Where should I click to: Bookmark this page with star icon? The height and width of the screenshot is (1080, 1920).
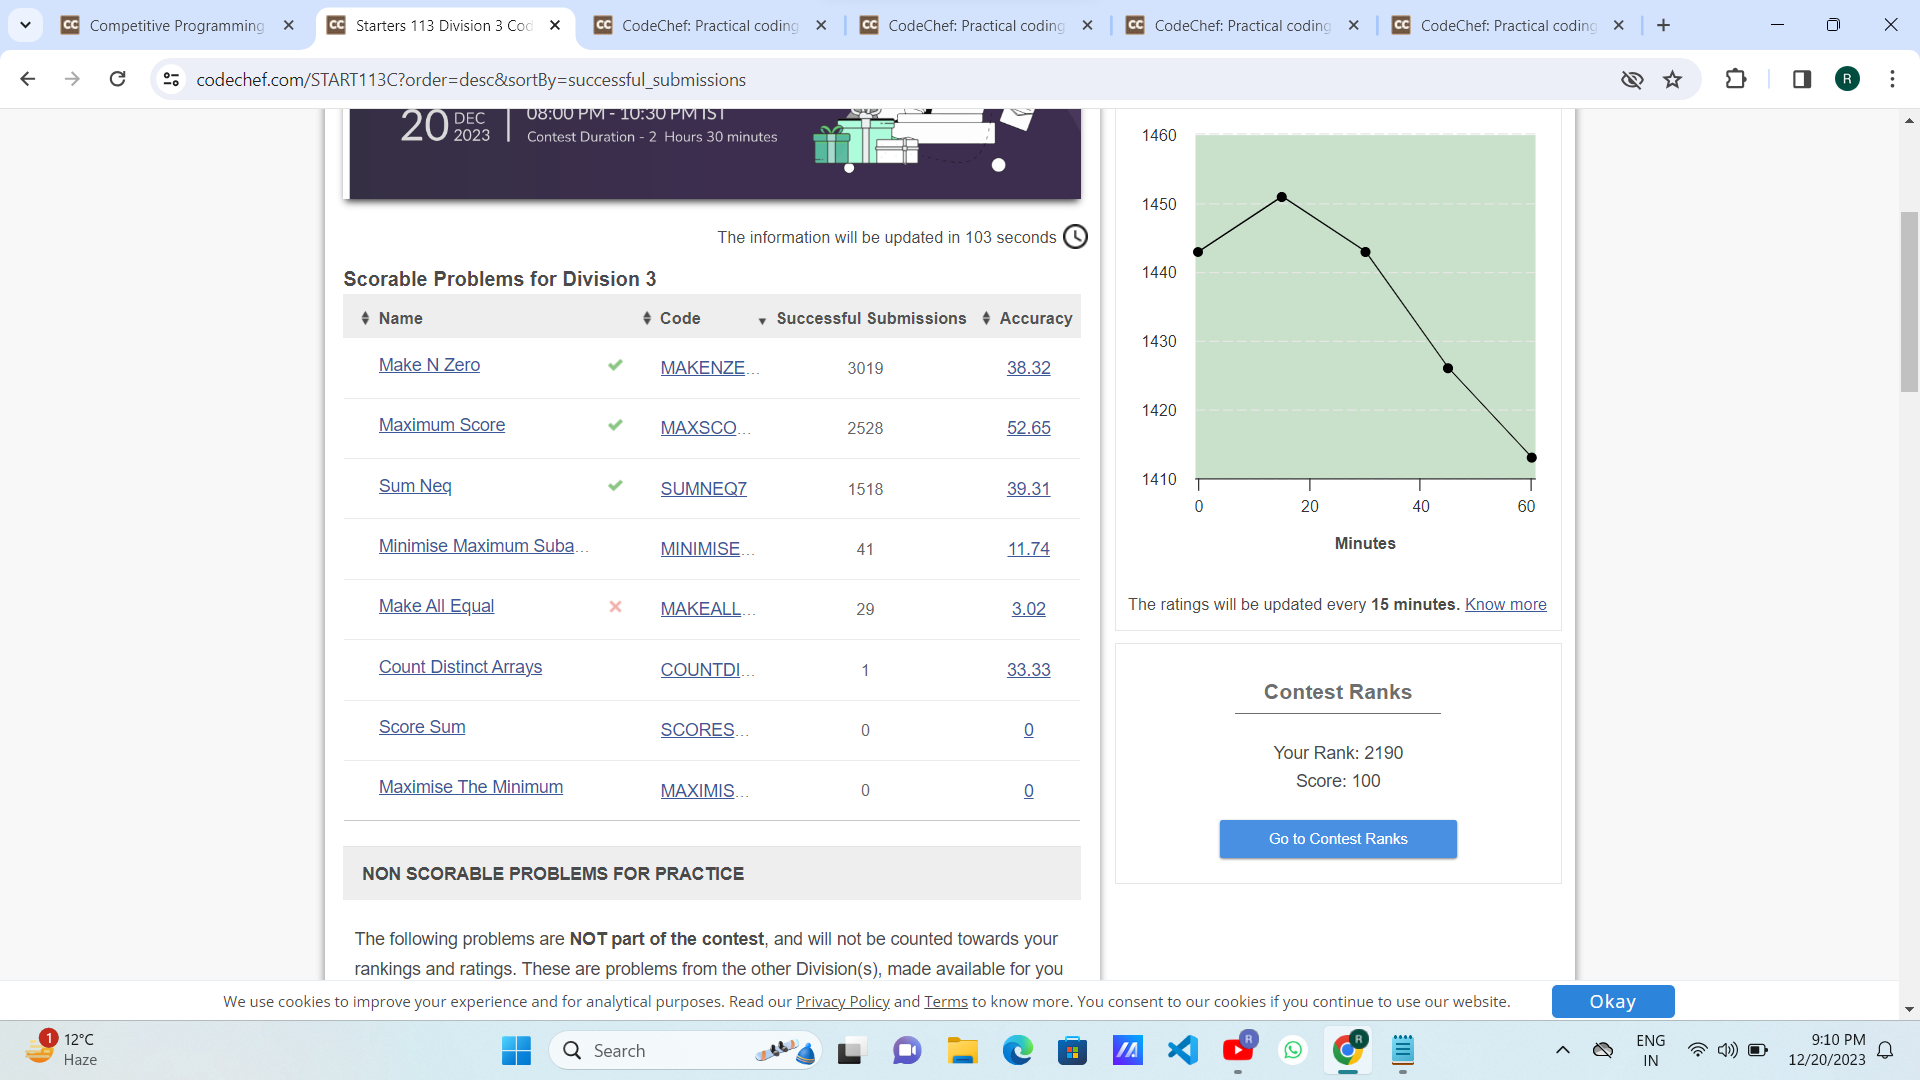pyautogui.click(x=1672, y=79)
